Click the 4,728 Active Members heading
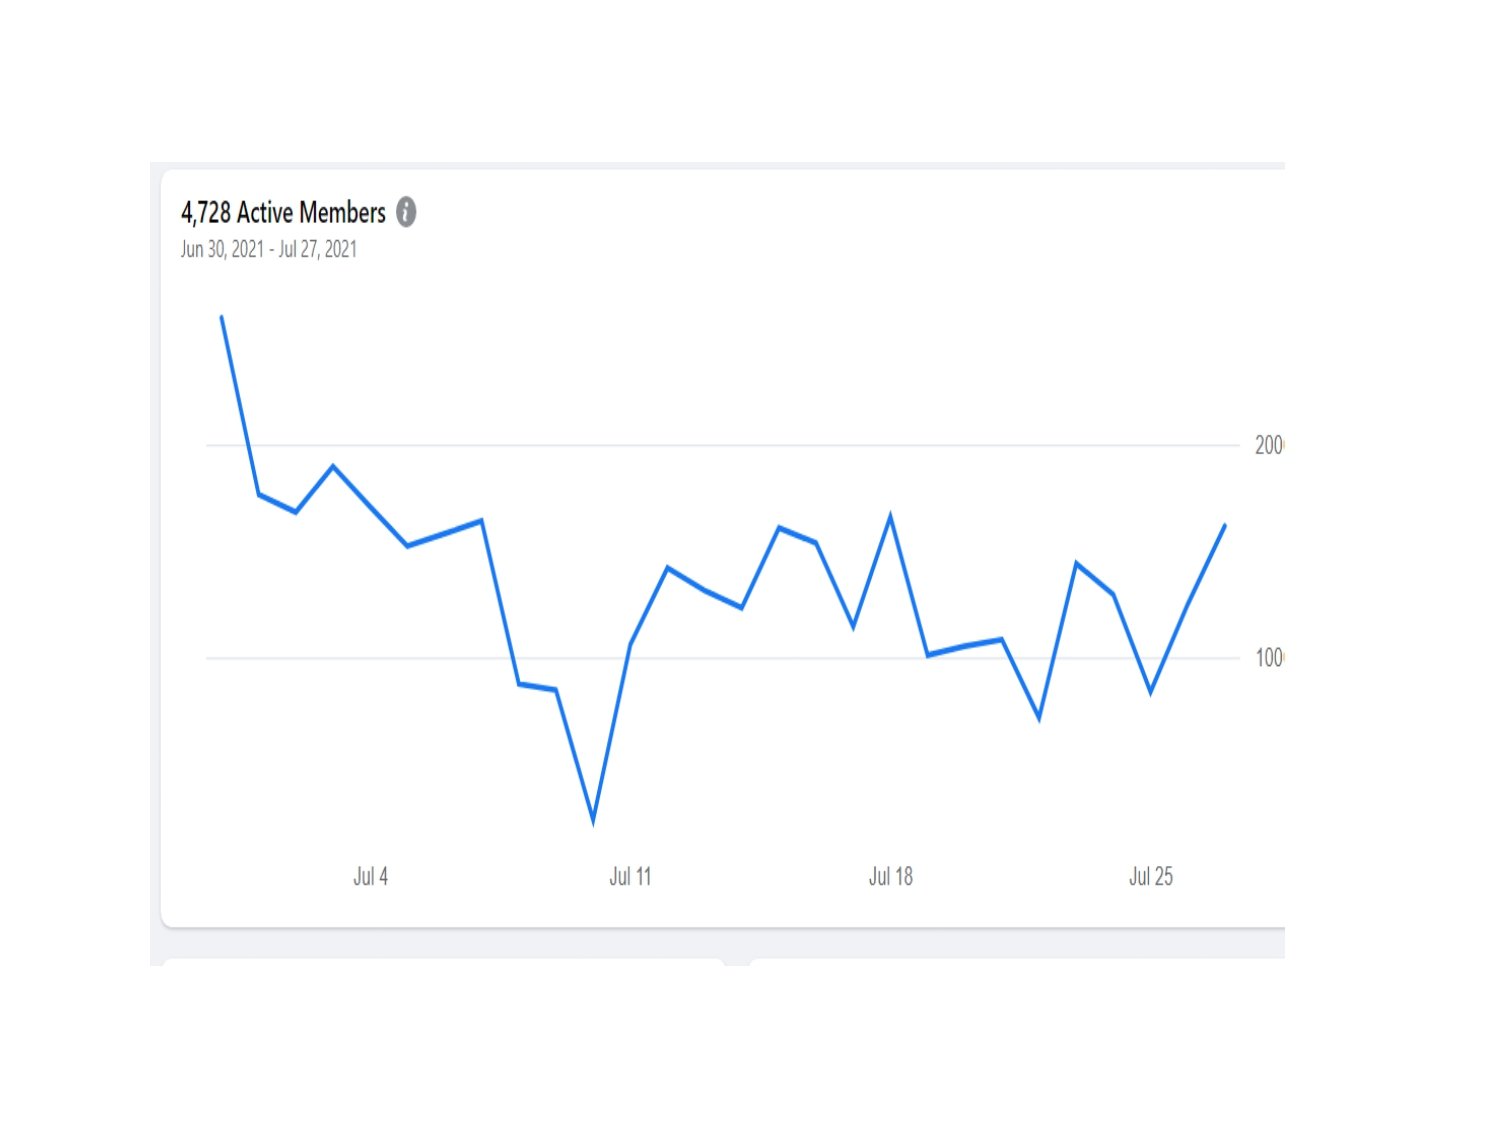Image resolution: width=1500 pixels, height=1125 pixels. tap(283, 212)
